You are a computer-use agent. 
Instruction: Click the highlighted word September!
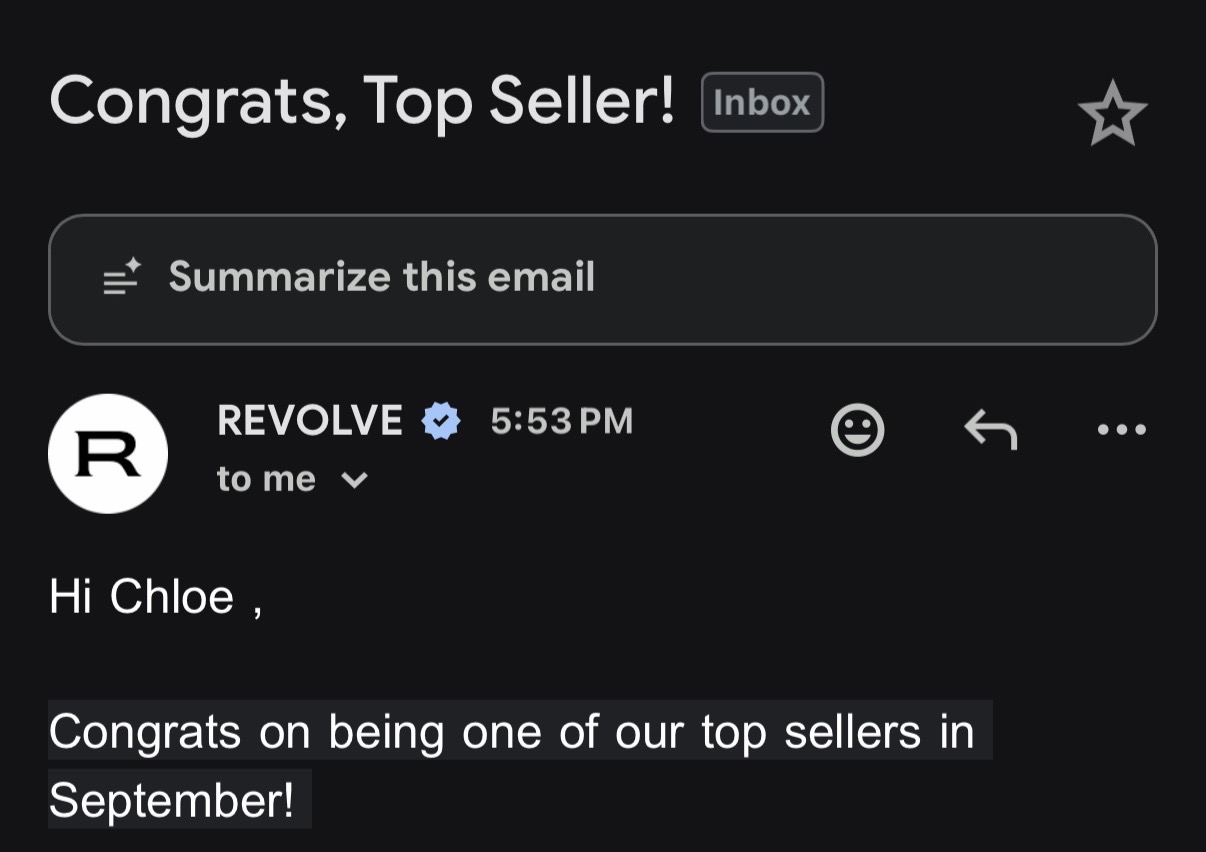pyautogui.click(x=171, y=800)
